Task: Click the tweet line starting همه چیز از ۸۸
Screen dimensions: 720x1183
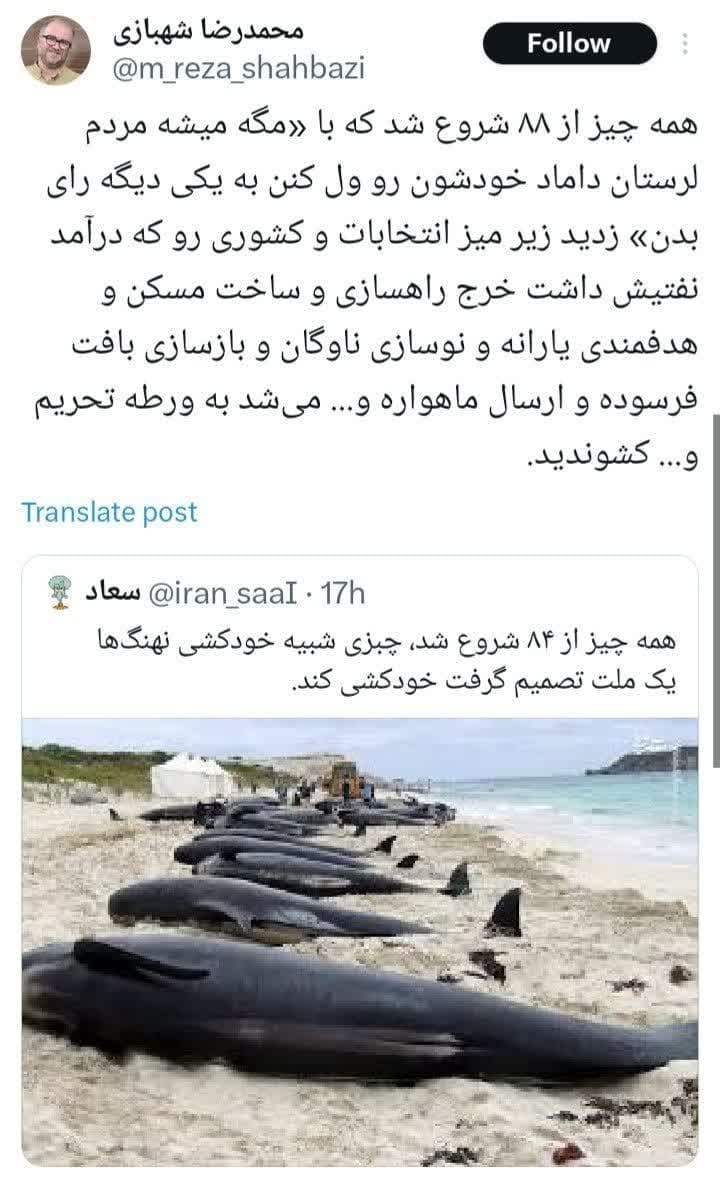Action: click(x=402, y=125)
